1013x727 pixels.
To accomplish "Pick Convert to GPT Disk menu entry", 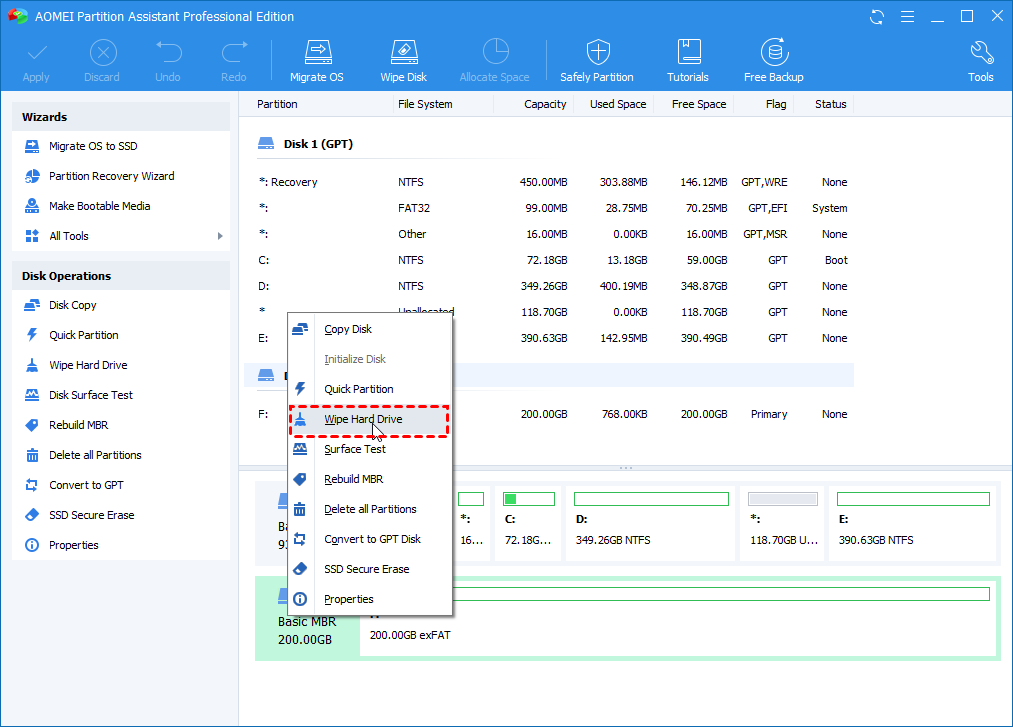I will [372, 540].
